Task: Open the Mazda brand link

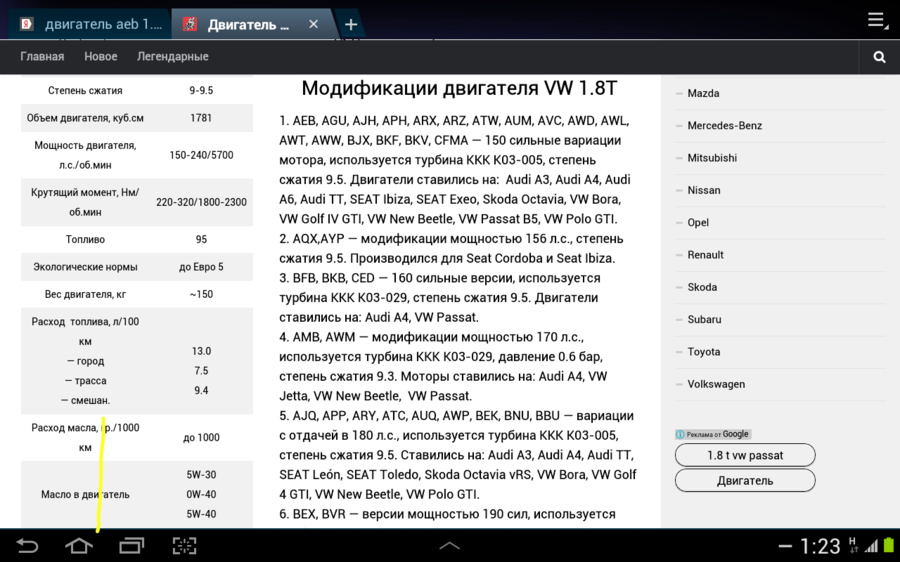Action: point(703,93)
